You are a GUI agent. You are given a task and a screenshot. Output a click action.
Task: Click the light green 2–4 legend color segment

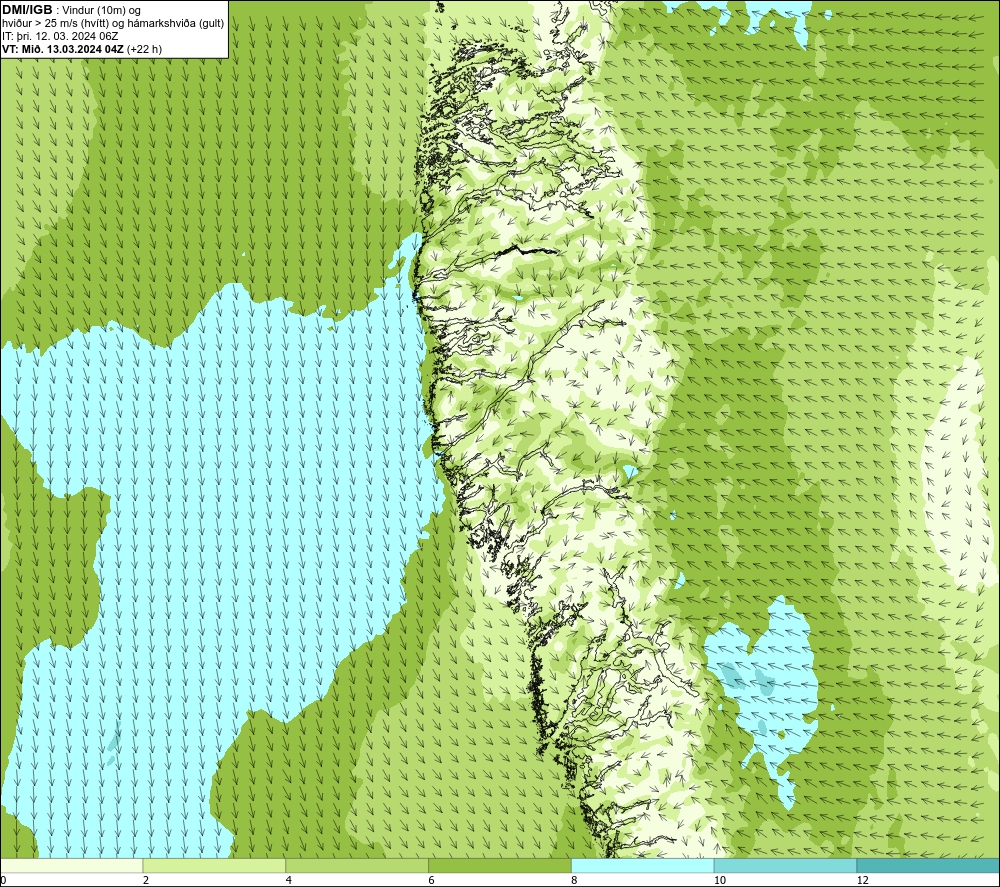(x=214, y=865)
